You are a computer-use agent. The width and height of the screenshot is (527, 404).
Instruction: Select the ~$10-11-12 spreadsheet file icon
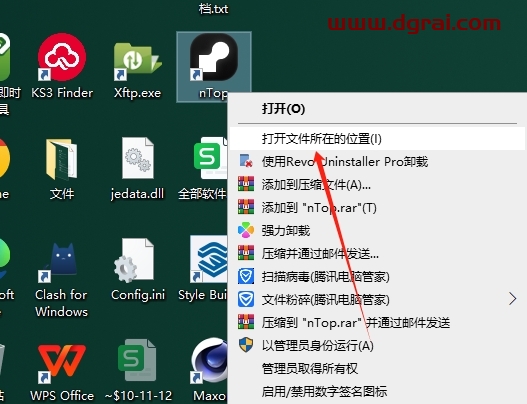pyautogui.click(x=137, y=360)
